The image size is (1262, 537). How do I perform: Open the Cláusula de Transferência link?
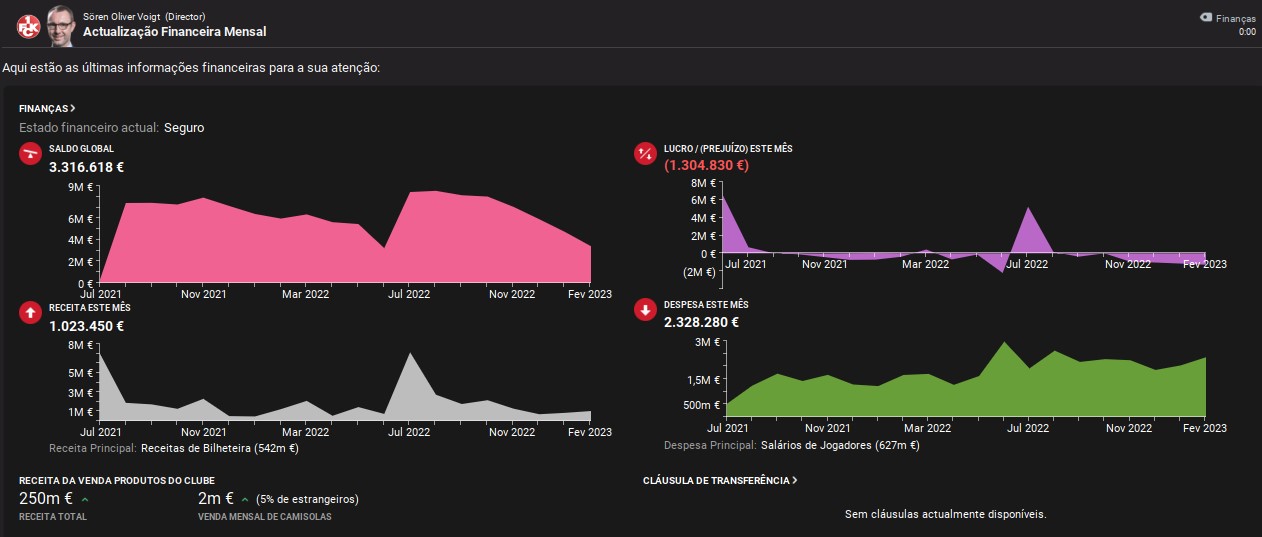coord(720,480)
